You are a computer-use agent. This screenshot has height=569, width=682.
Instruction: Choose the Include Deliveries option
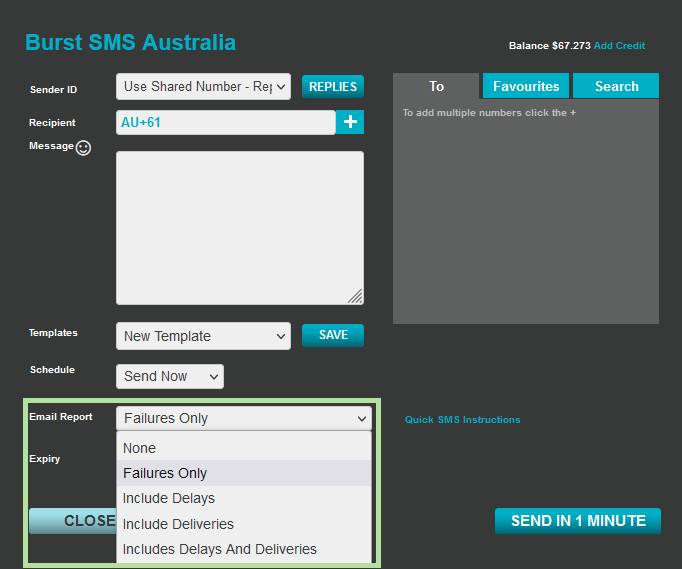[x=244, y=524]
